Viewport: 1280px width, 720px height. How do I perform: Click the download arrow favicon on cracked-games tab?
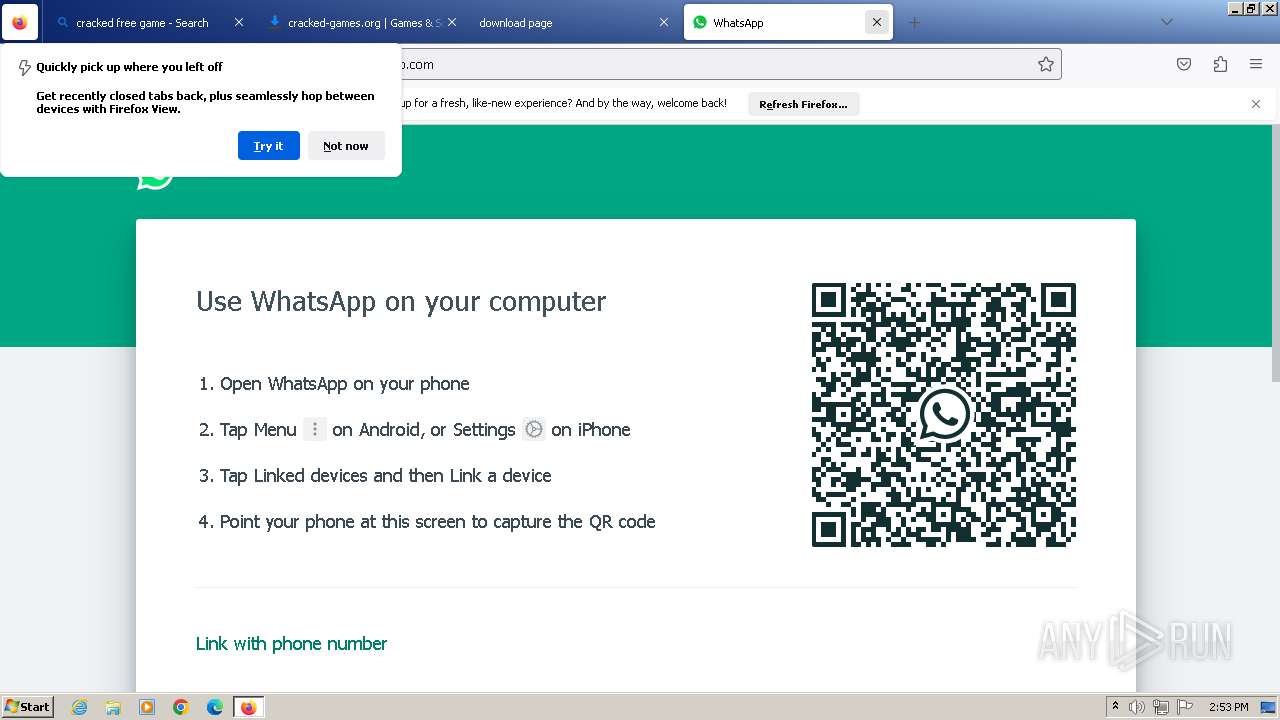[x=275, y=22]
